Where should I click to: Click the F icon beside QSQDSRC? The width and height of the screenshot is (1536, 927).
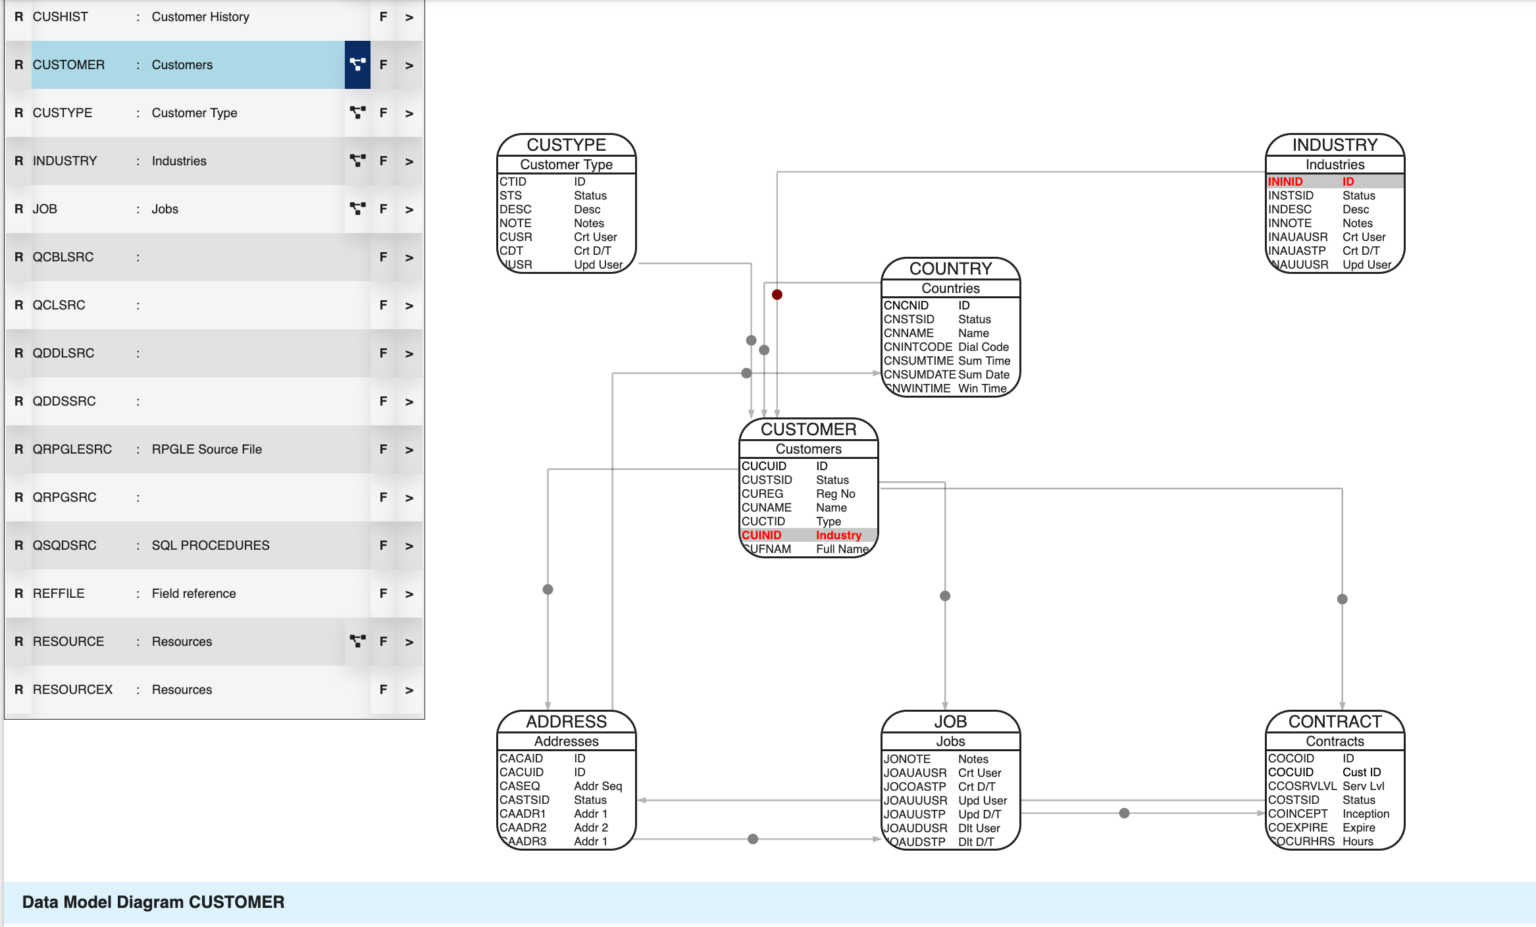click(x=382, y=545)
